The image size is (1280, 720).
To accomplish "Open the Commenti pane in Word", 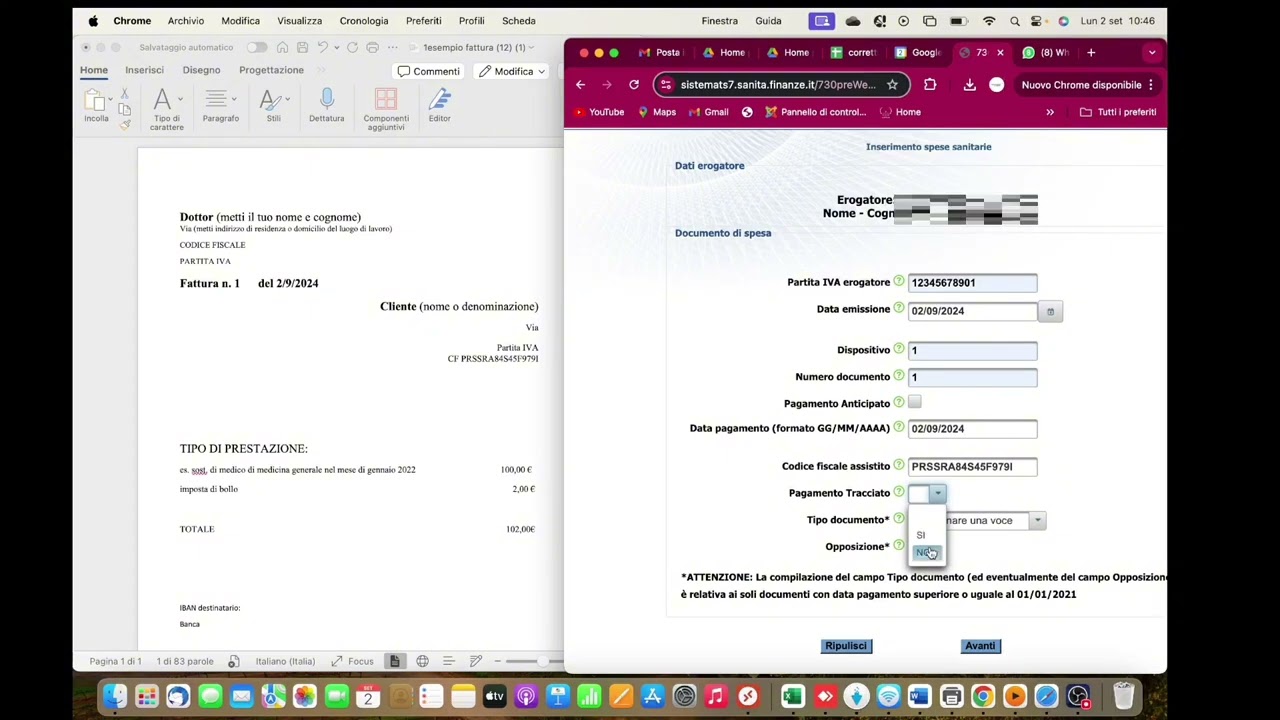I will pyautogui.click(x=428, y=71).
